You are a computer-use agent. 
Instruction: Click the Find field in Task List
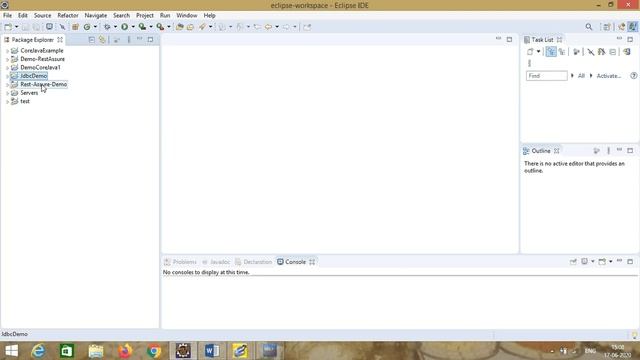point(547,76)
